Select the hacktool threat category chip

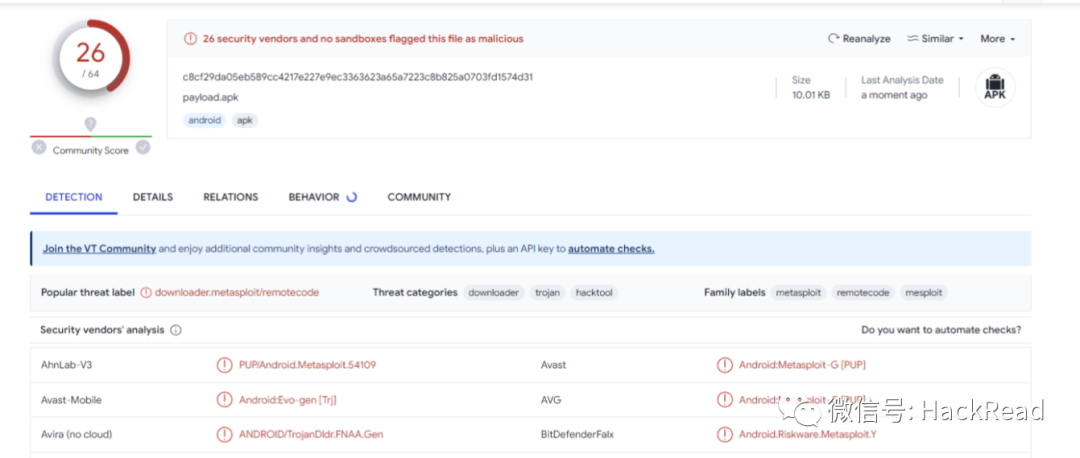tap(594, 293)
